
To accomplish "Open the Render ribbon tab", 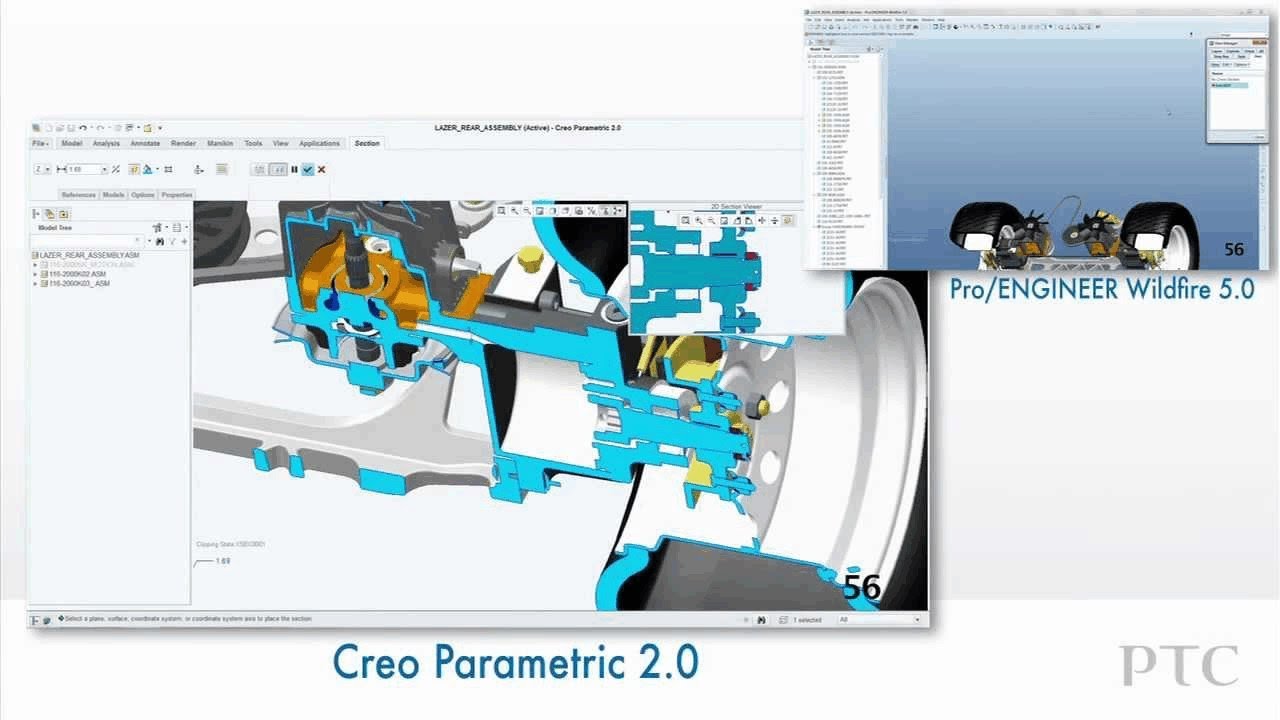I will click(183, 143).
